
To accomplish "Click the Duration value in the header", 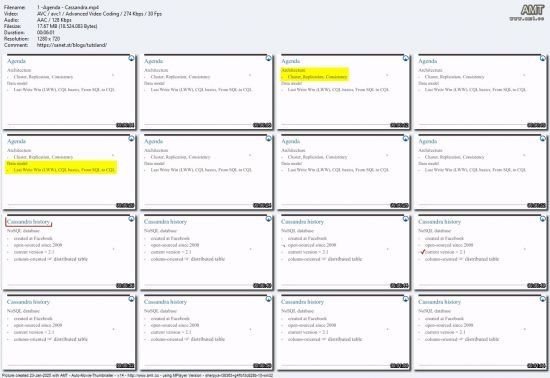I will [x=46, y=33].
